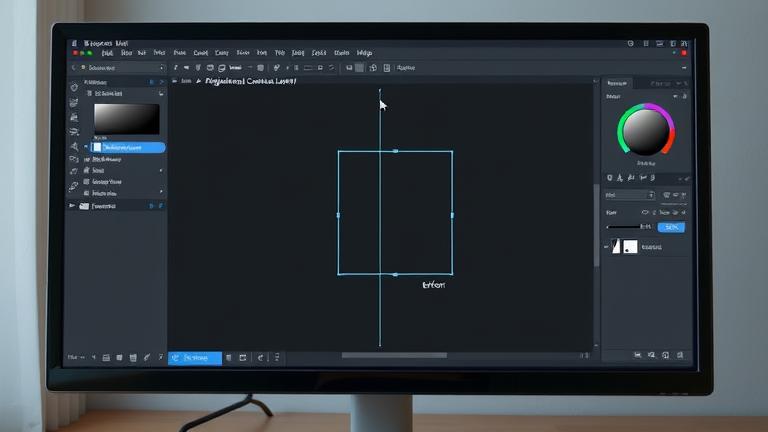Switch to the dimmed second tab of the right panel

(x=659, y=84)
